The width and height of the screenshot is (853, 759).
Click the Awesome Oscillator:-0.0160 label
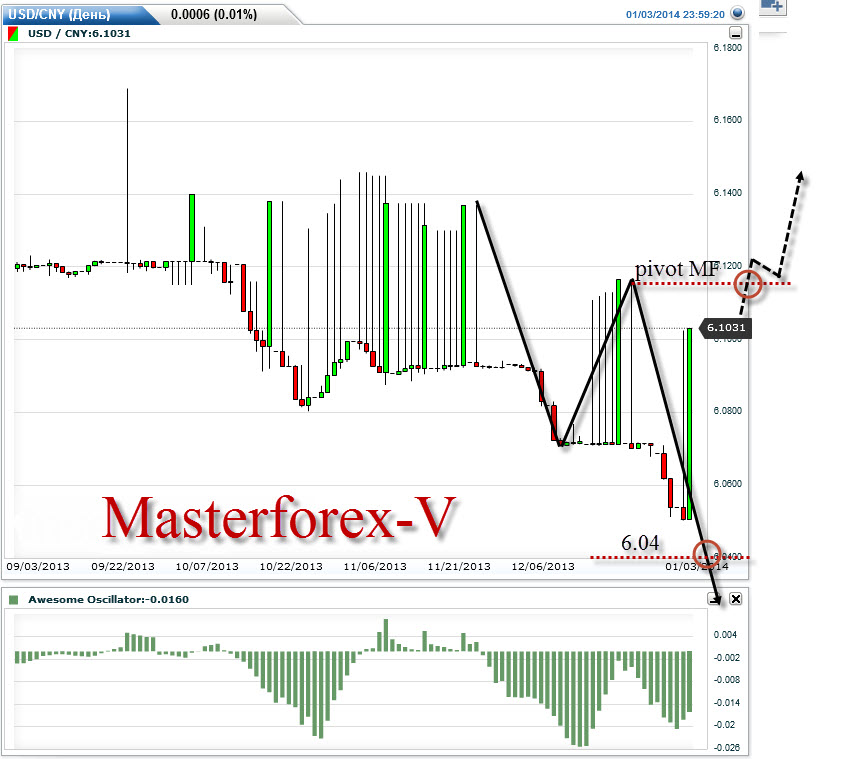tap(108, 600)
